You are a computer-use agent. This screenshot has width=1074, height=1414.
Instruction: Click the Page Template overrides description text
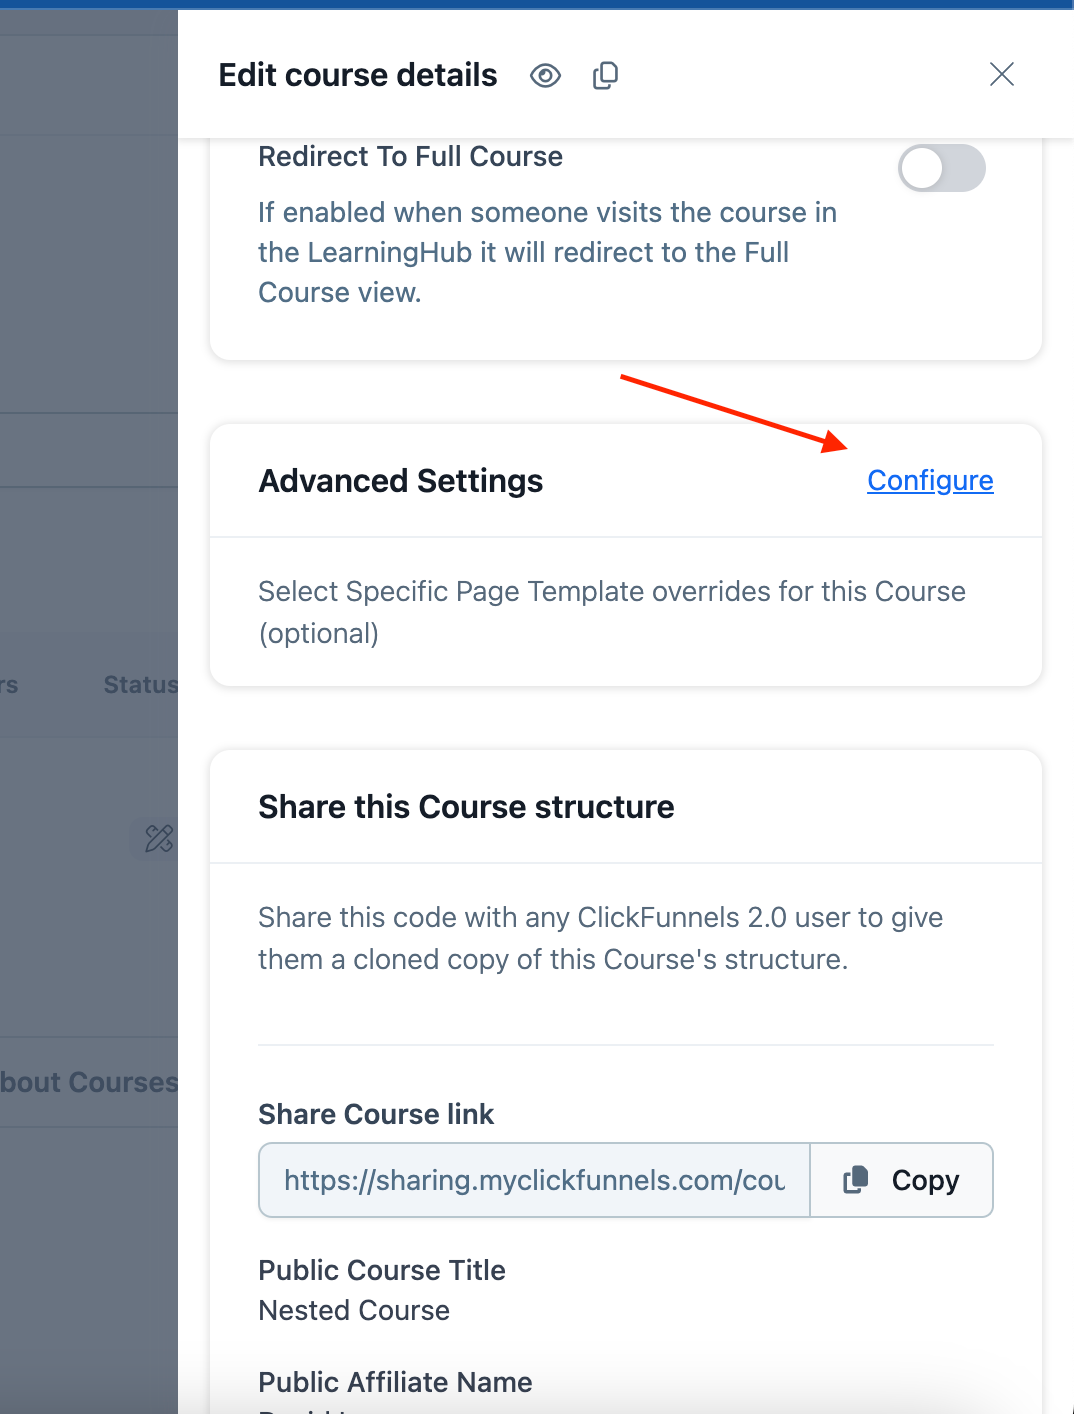click(x=612, y=612)
